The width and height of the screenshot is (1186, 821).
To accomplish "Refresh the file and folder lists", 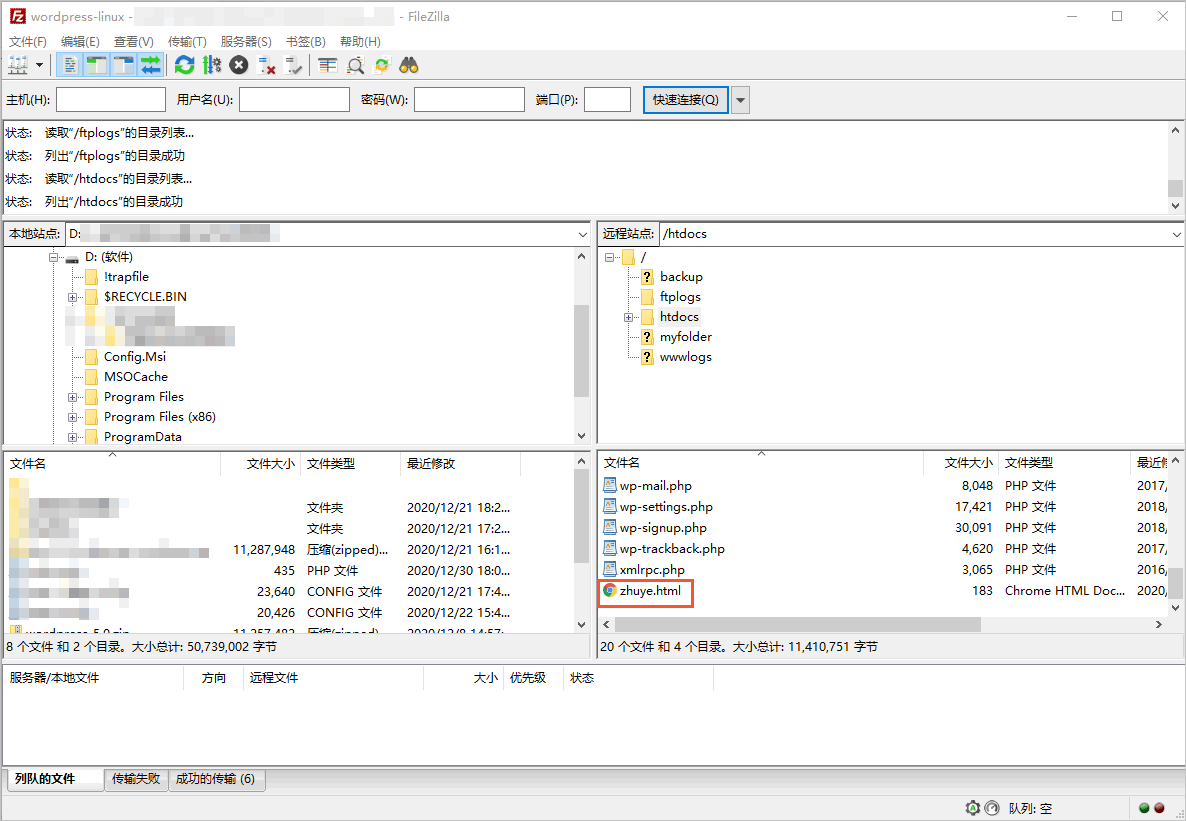I will pyautogui.click(x=185, y=66).
